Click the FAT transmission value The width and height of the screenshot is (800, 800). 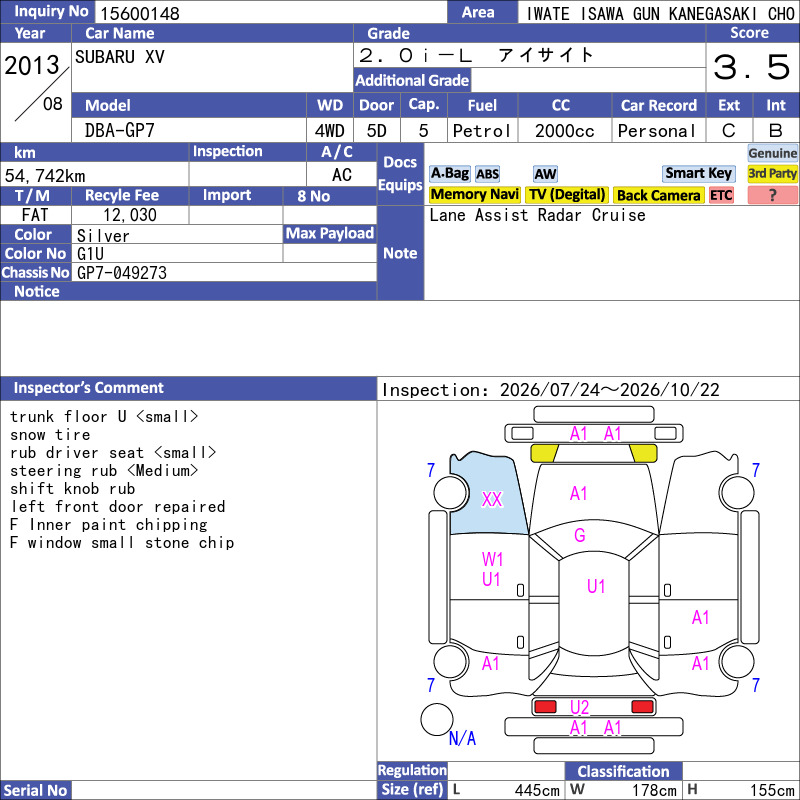click(35, 215)
